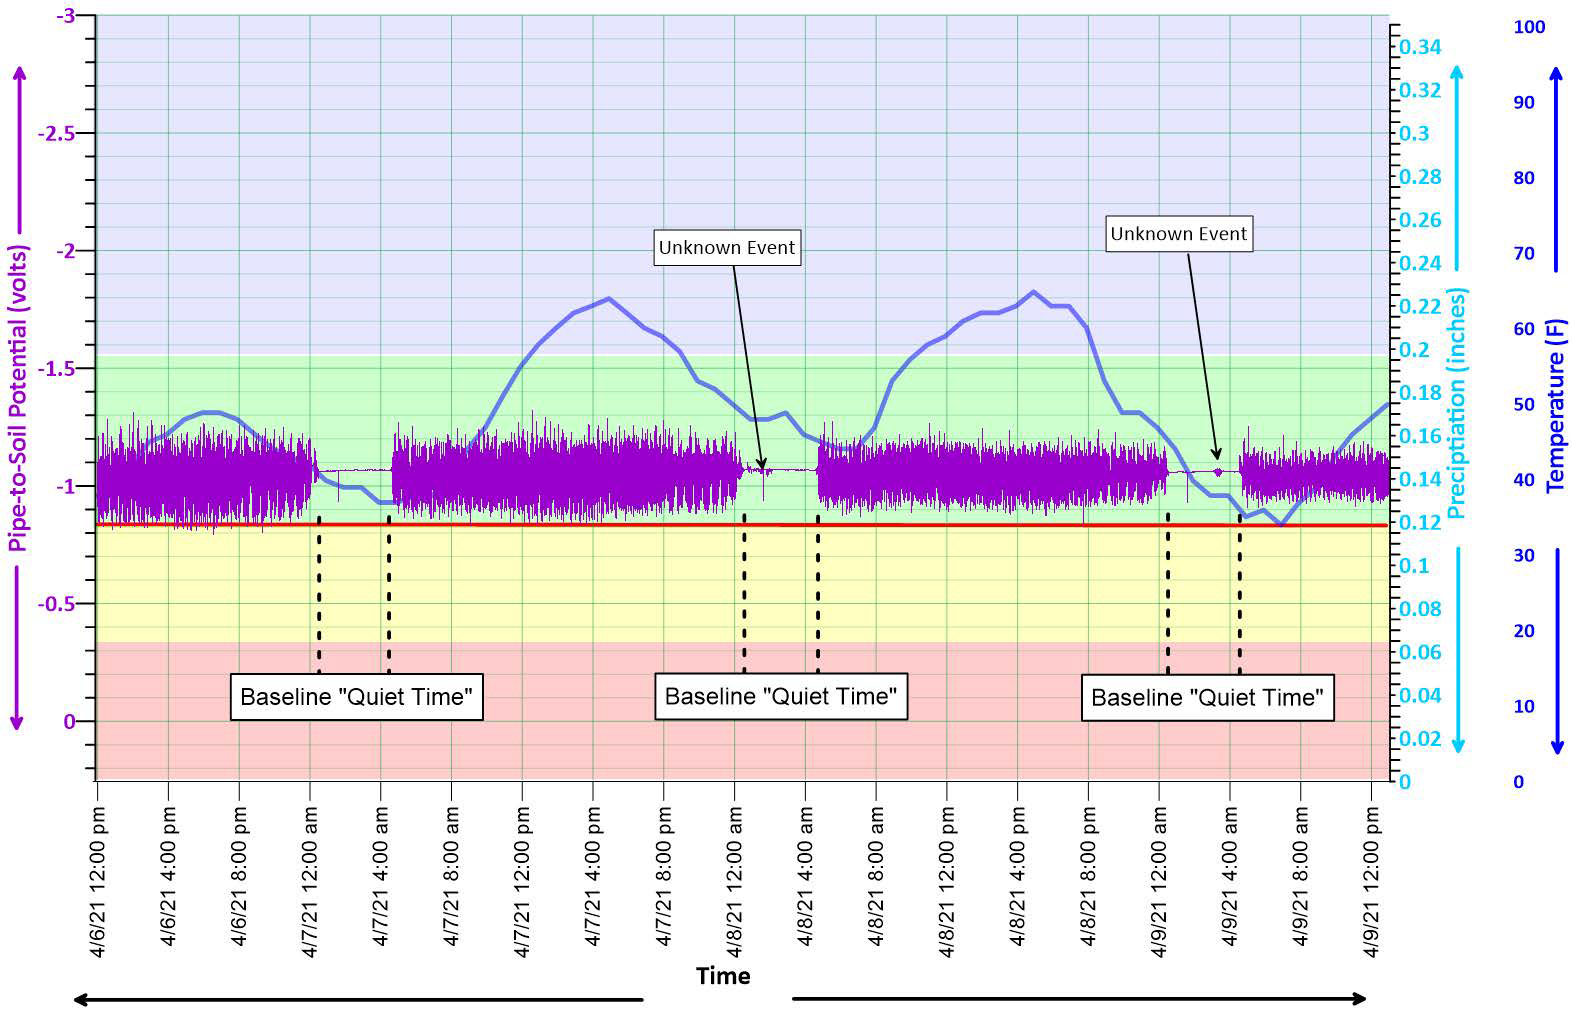1572x1019 pixels.
Task: Click the 0.34 precipitation tick label
Action: point(1420,47)
